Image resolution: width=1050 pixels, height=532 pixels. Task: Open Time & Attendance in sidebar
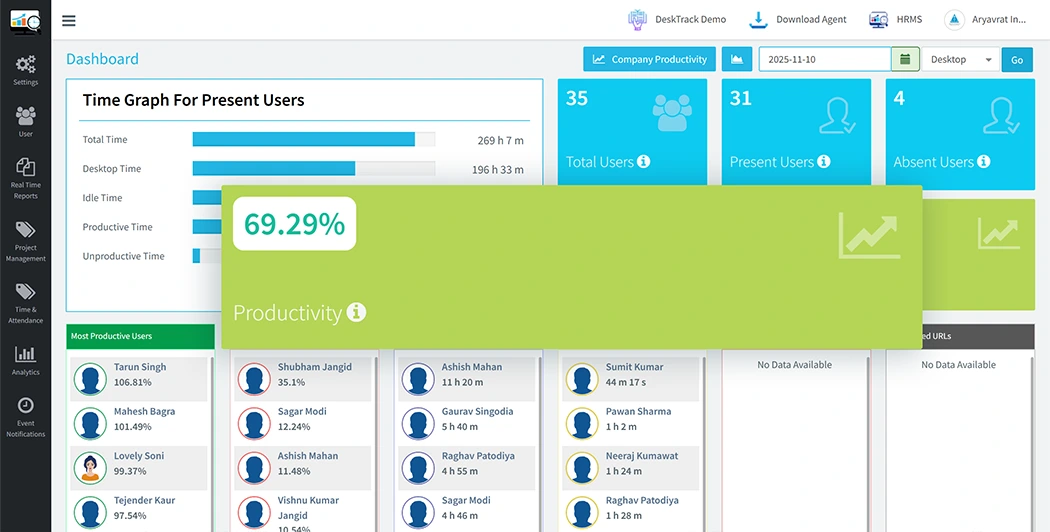25,302
